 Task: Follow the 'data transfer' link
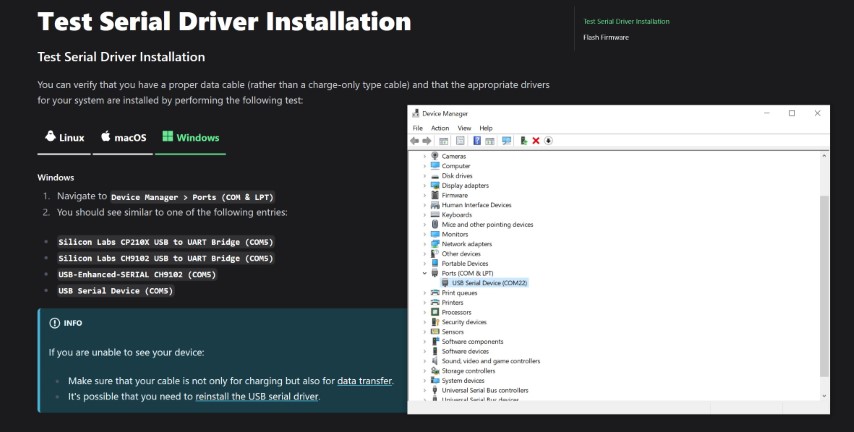pyautogui.click(x=364, y=381)
